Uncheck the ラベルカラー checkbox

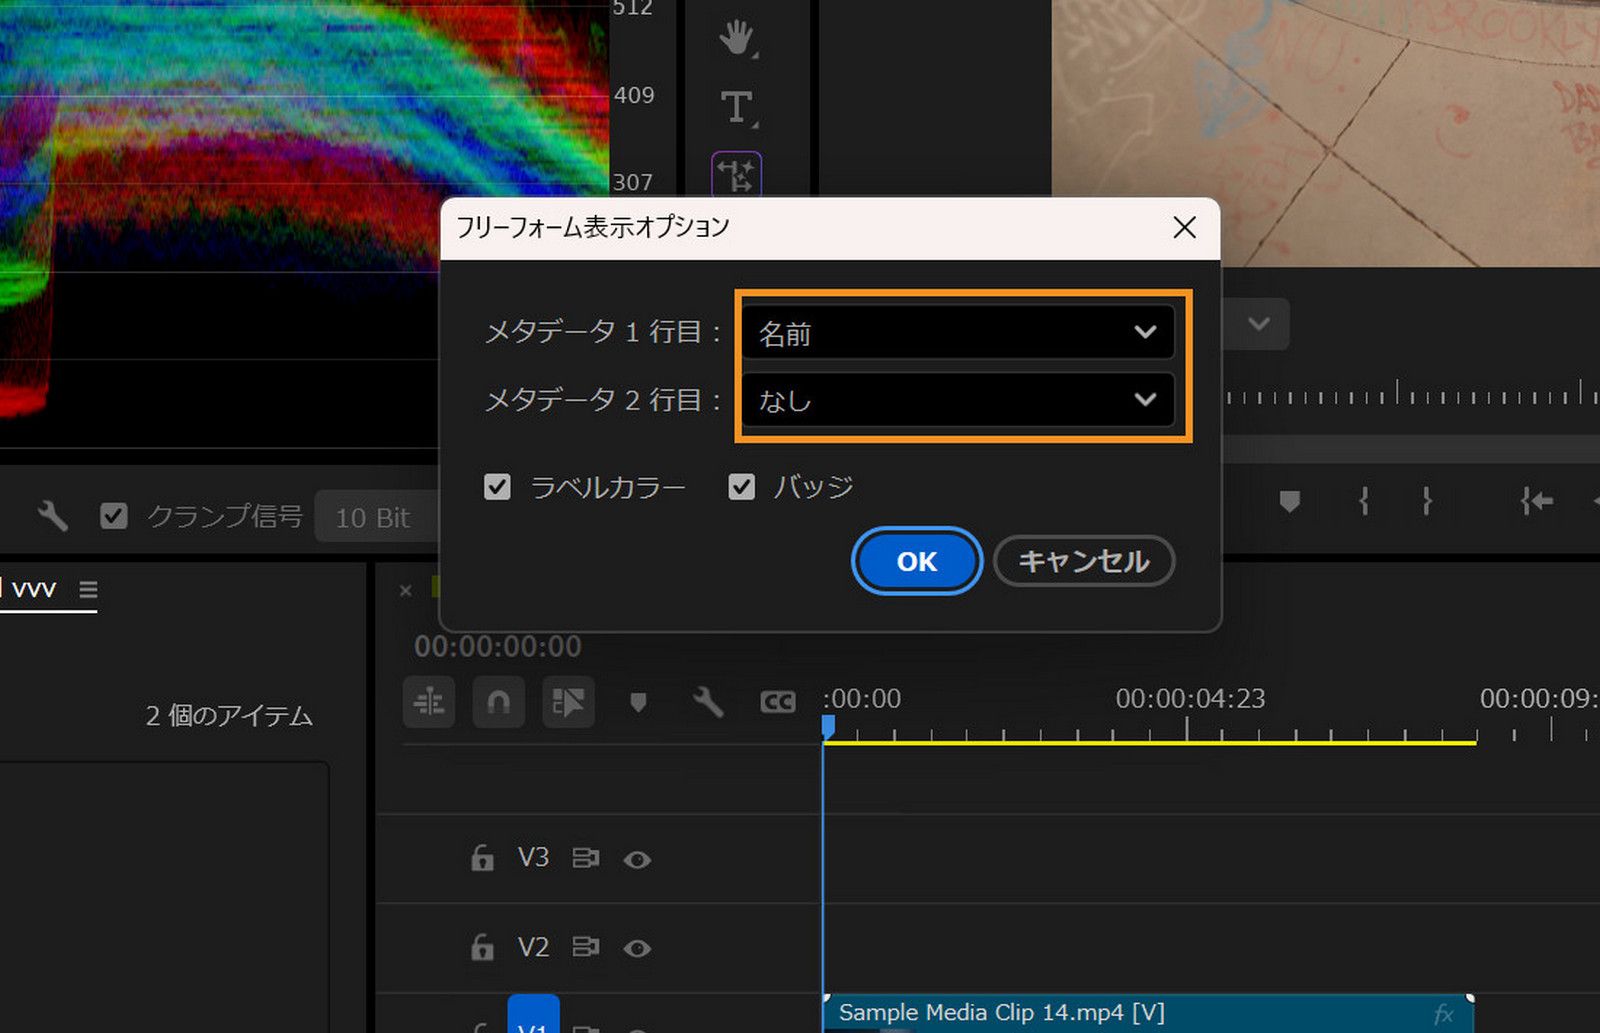coord(497,487)
